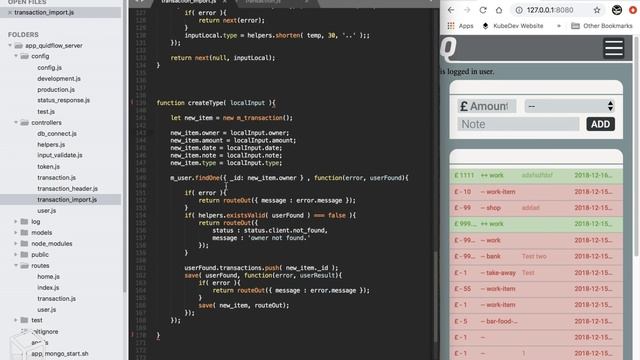This screenshot has height=360, width=640.
Task: Select the £-55 work-item transaction row
Action: [x=536, y=289]
